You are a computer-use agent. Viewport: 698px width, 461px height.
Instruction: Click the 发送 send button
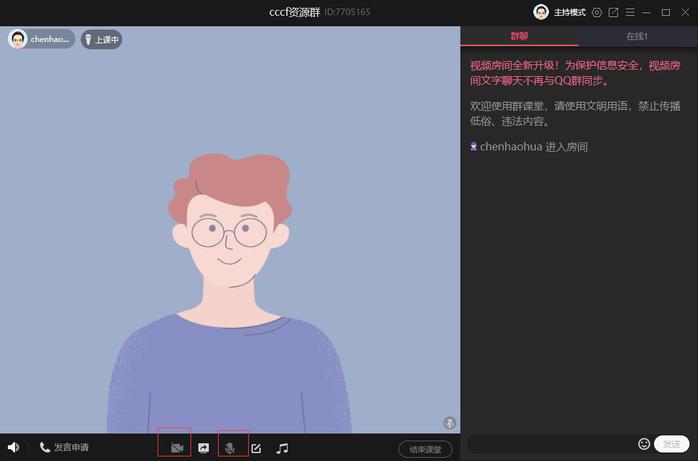click(671, 443)
